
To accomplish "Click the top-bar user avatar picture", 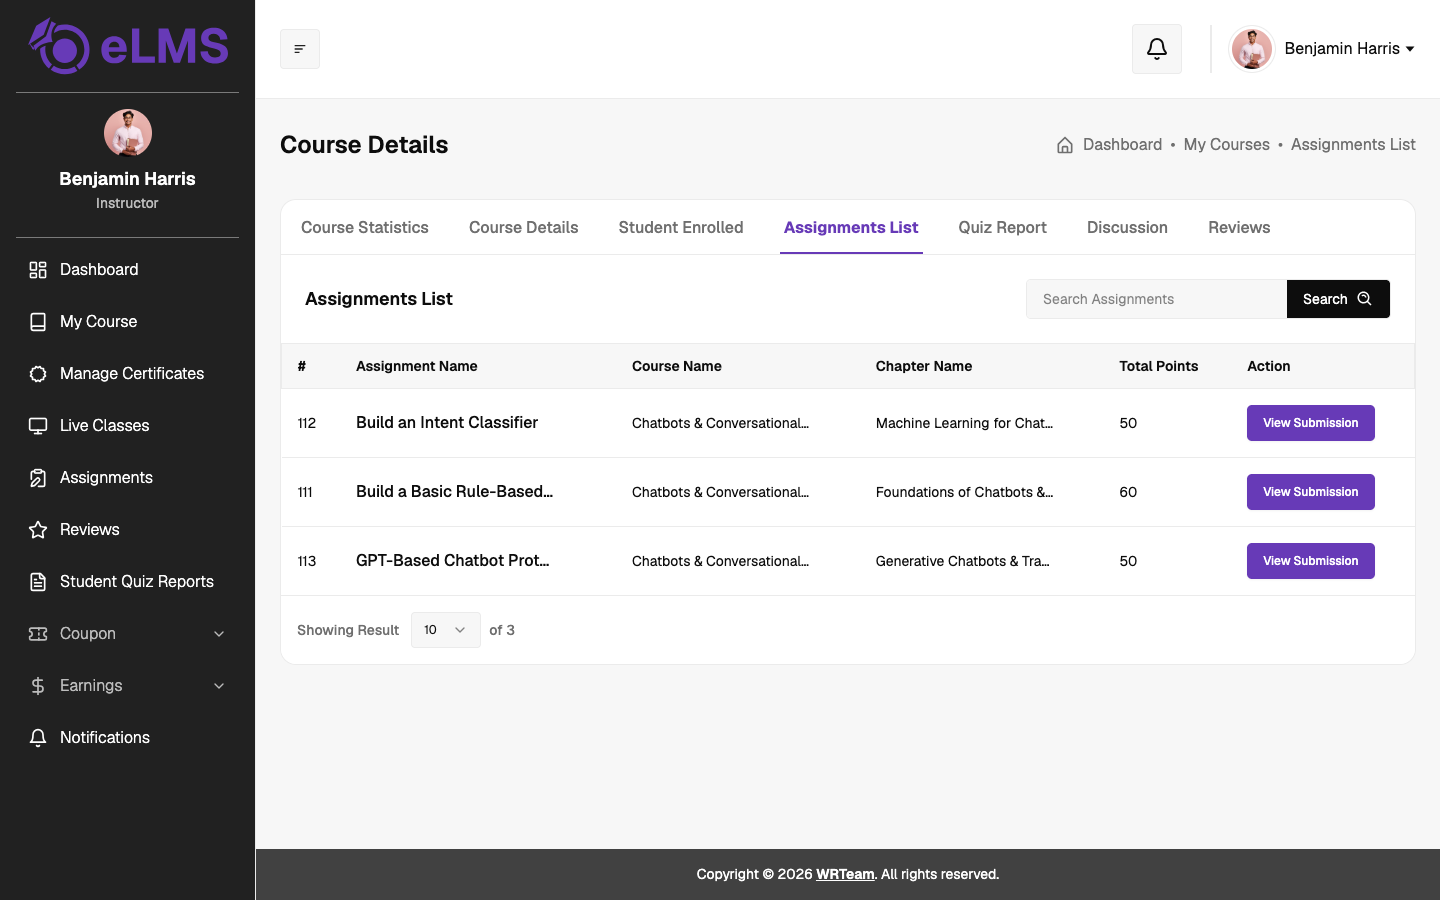I will pyautogui.click(x=1251, y=49).
